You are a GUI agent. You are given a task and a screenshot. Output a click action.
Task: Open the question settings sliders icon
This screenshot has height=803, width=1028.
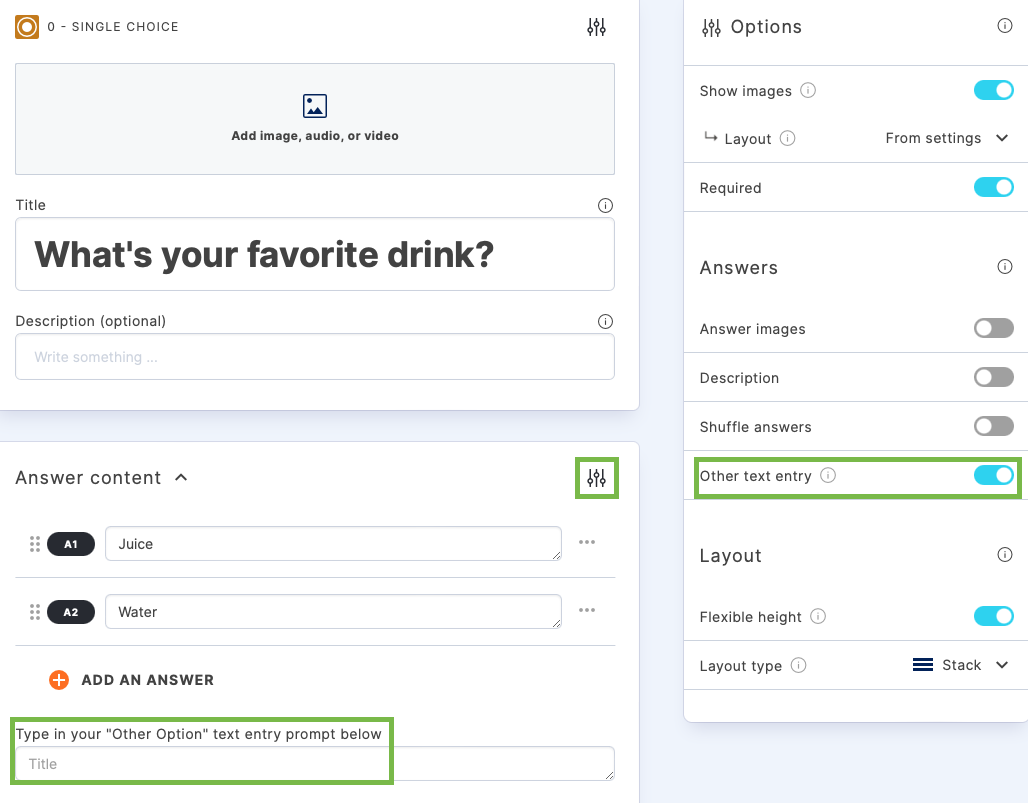point(596,27)
